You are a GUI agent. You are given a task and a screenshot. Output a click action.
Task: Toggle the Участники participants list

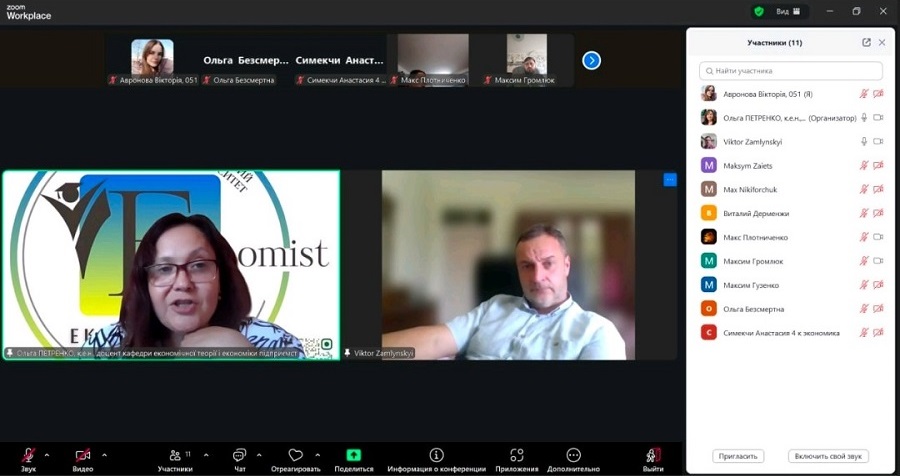point(175,456)
